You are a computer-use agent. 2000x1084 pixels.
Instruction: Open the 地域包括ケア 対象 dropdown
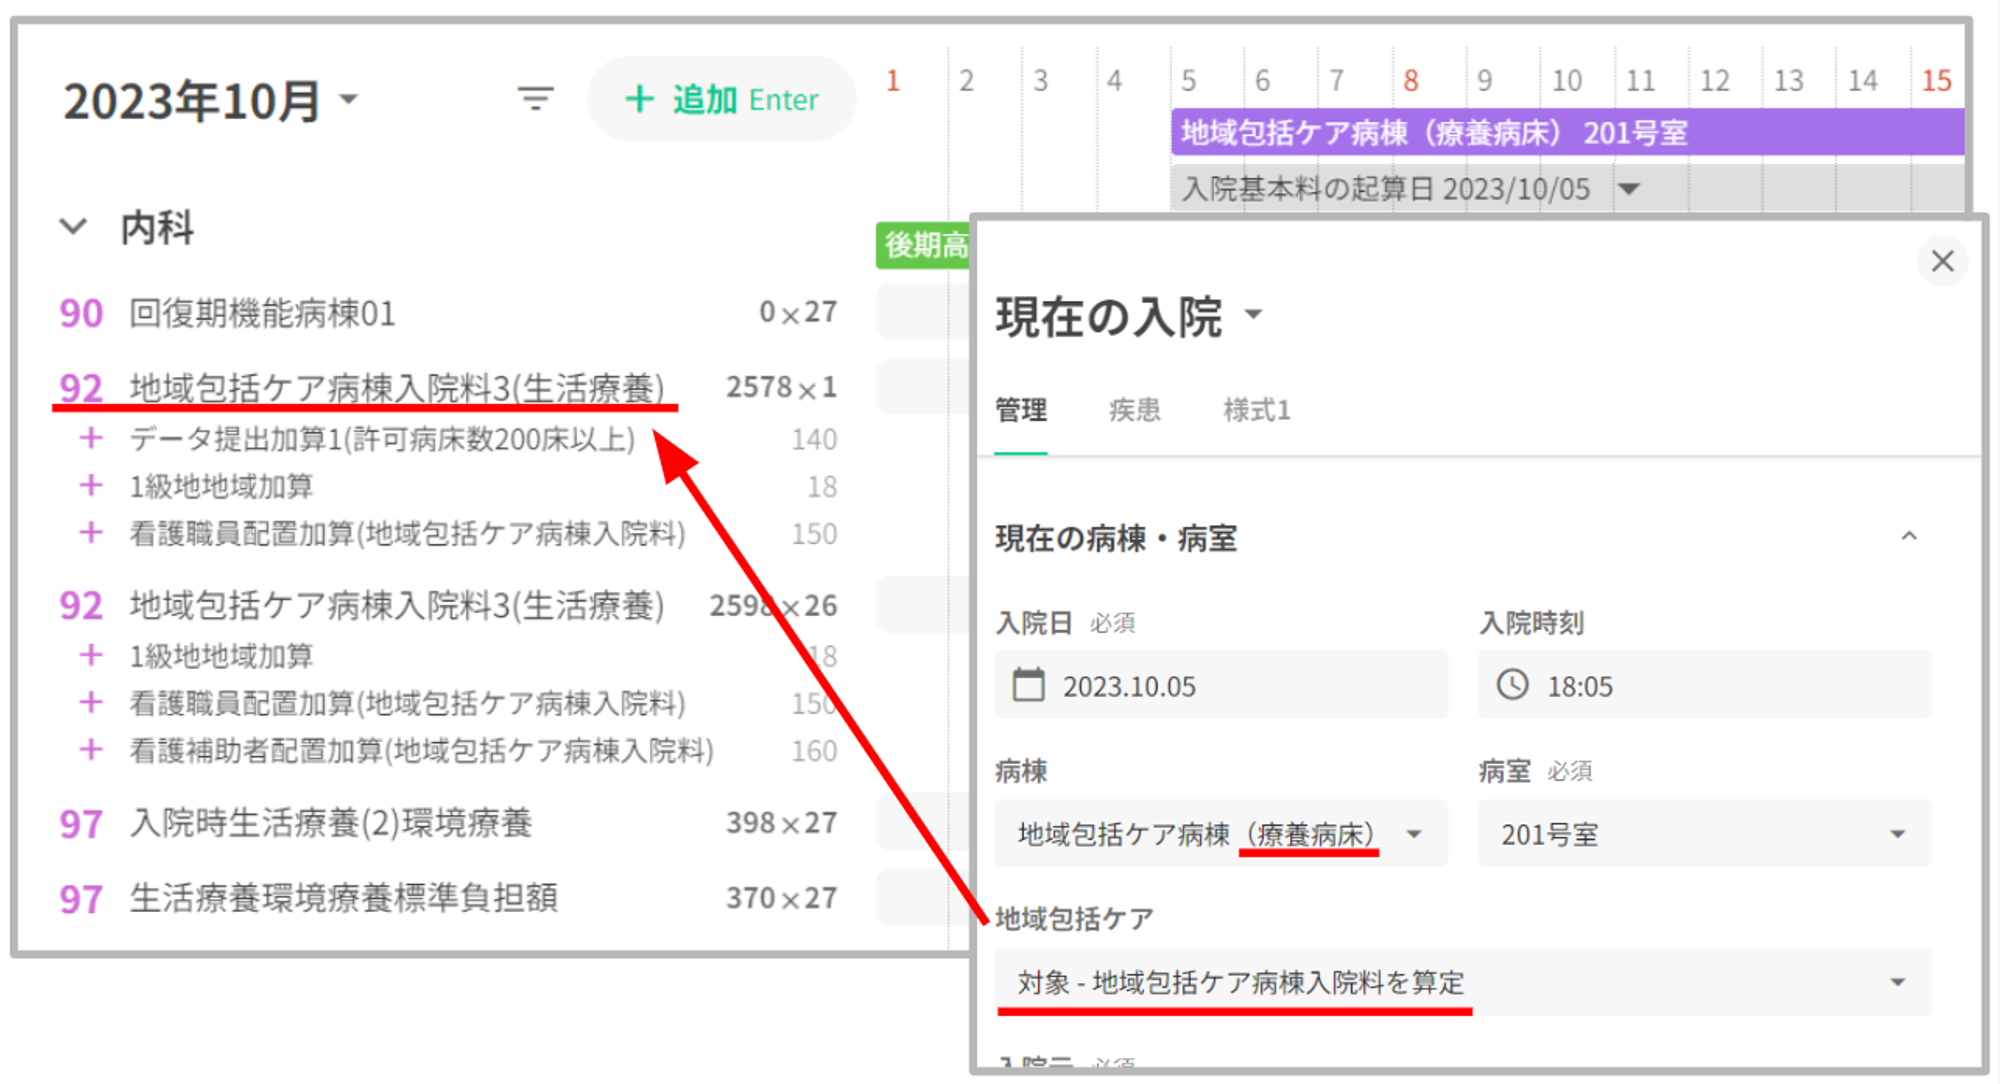[x=1897, y=982]
